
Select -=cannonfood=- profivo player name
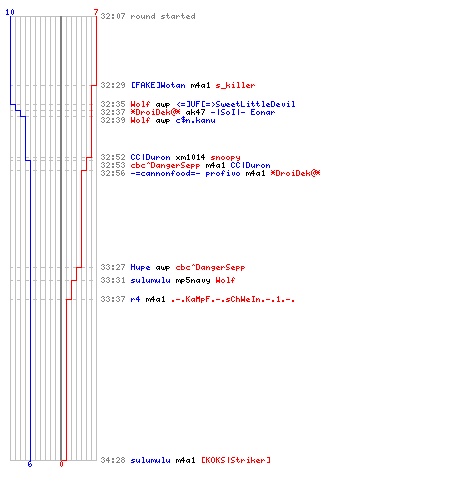pos(185,173)
